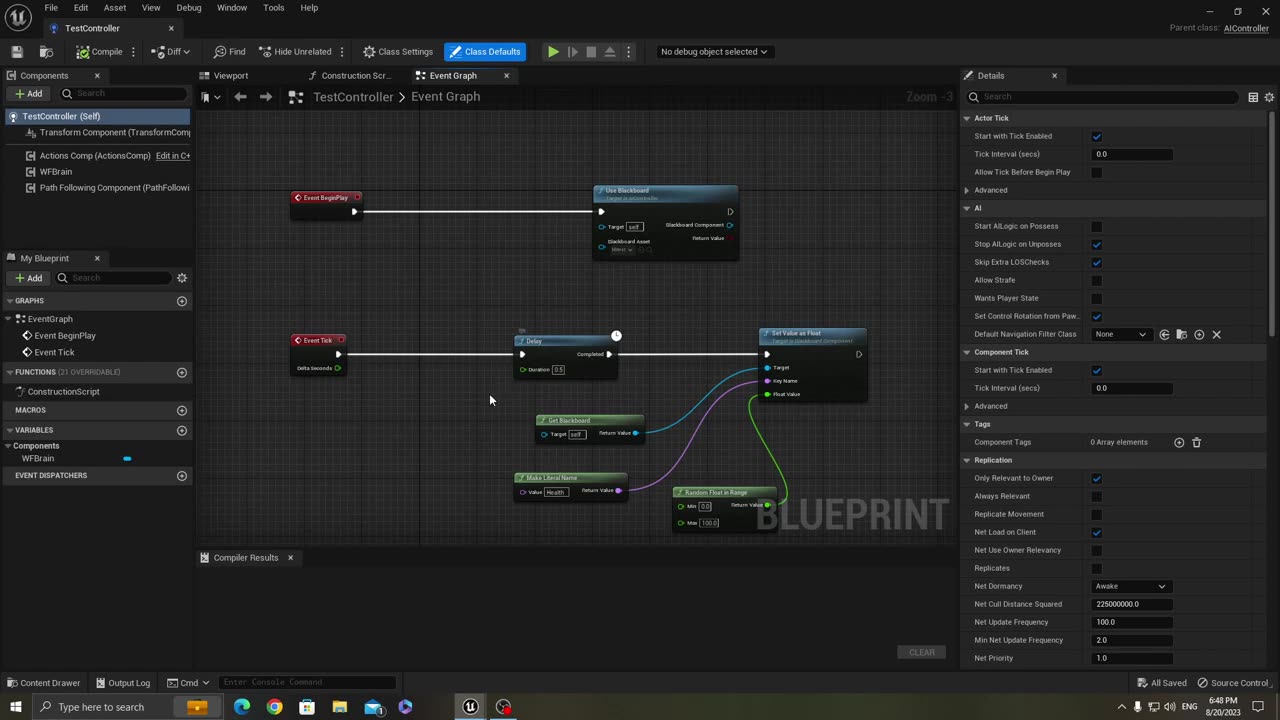Viewport: 1280px width, 720px height.
Task: Open the play options menu dots
Action: coord(629,52)
